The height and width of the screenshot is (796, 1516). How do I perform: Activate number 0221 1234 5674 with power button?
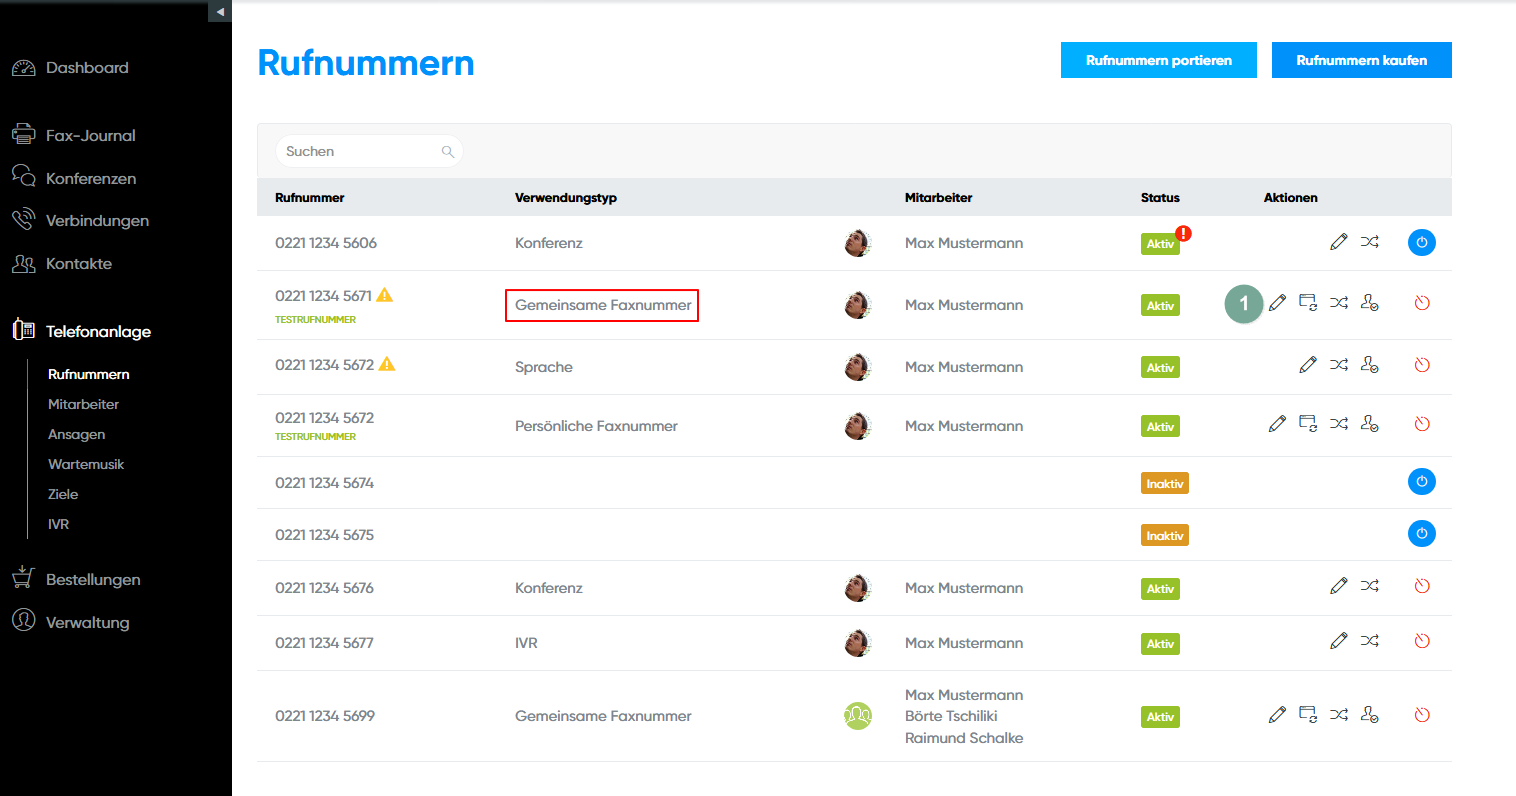click(1421, 482)
